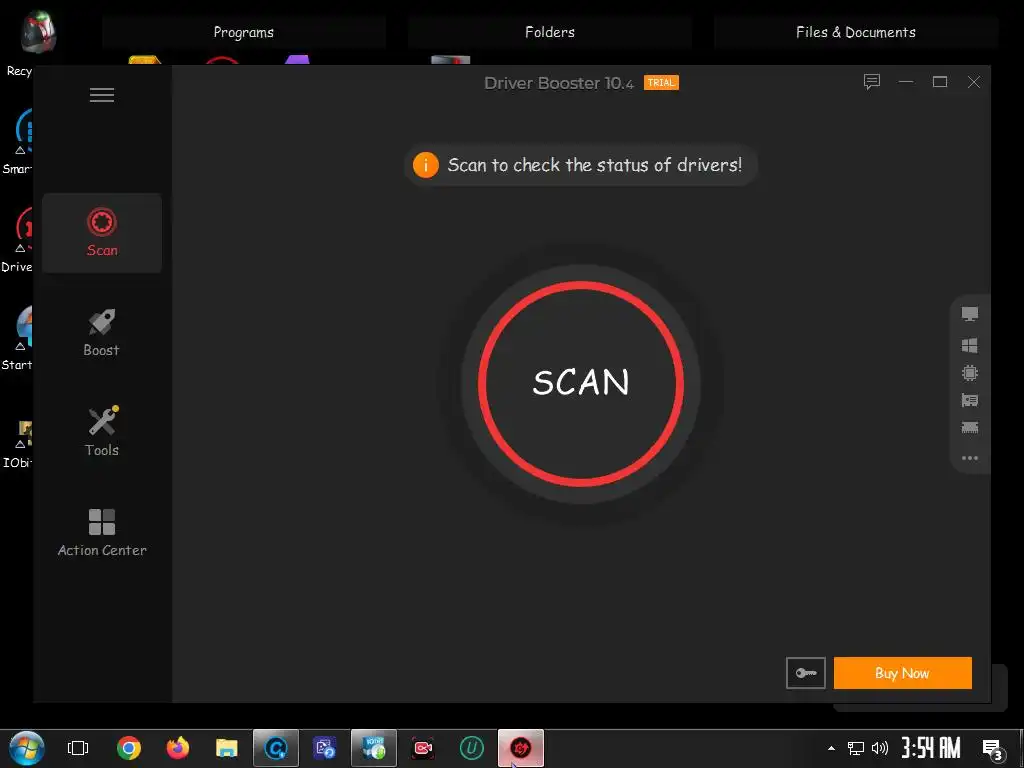The width and height of the screenshot is (1024, 768).
Task: Start driver scan with big SCAN button
Action: click(x=581, y=383)
